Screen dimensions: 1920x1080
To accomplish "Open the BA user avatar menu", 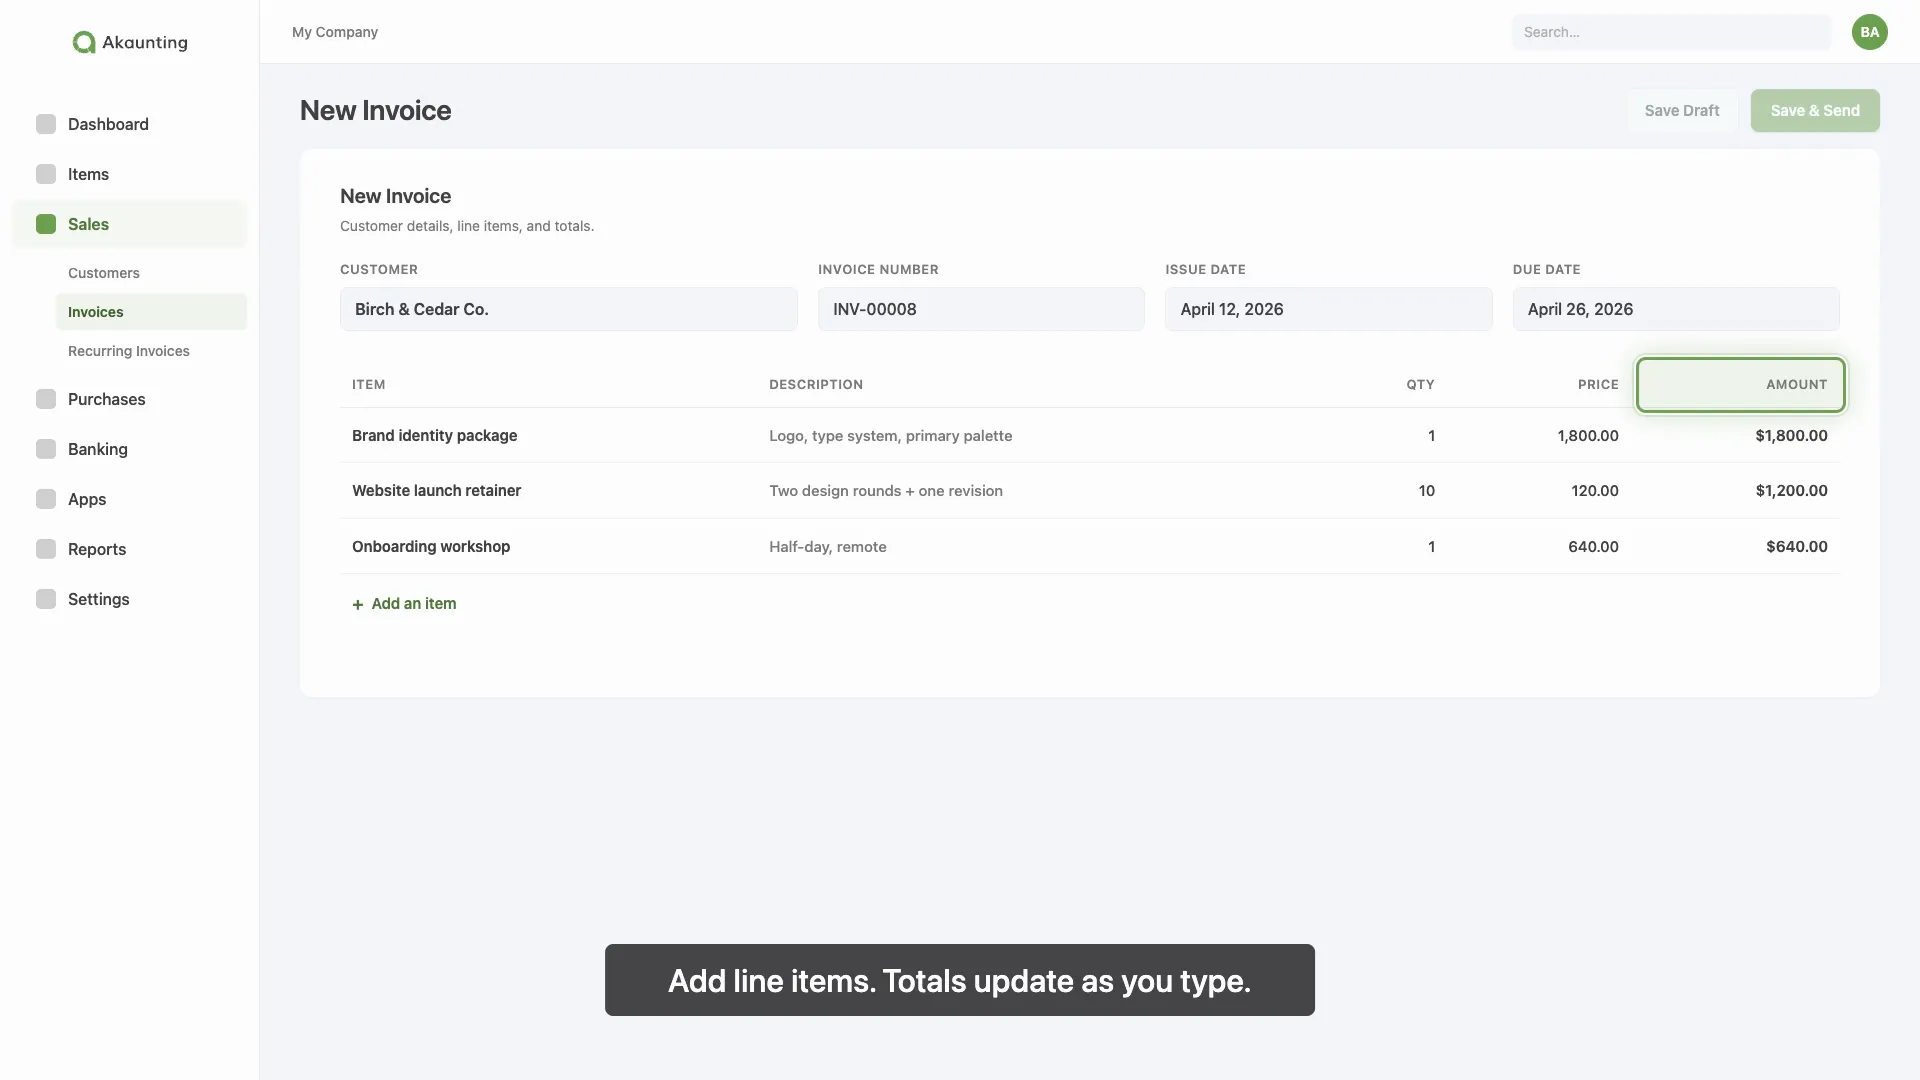I will 1869,32.
